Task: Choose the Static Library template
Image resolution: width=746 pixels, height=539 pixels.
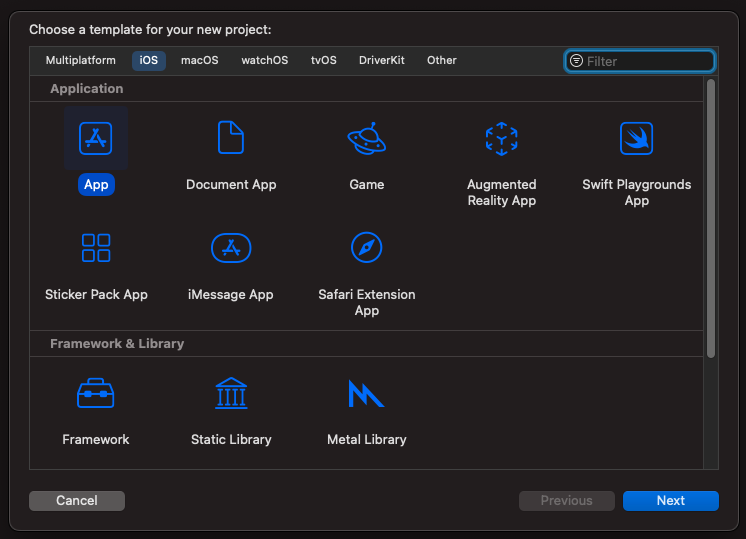Action: coord(231,393)
